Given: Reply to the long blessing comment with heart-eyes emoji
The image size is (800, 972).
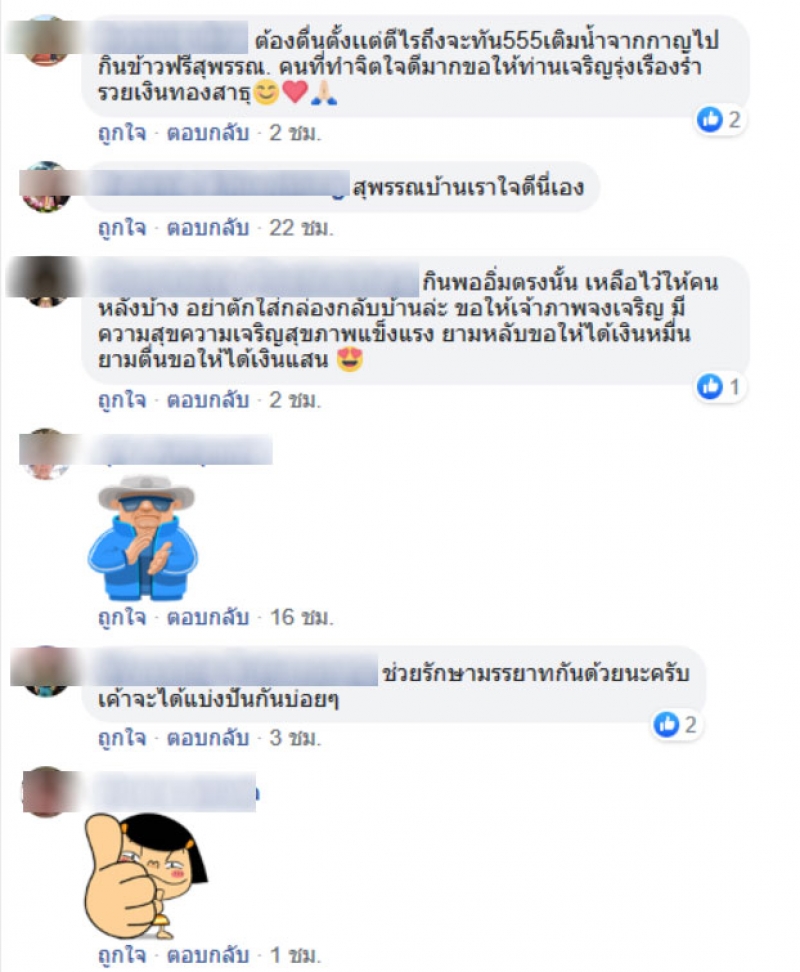Looking at the screenshot, I should 208,400.
